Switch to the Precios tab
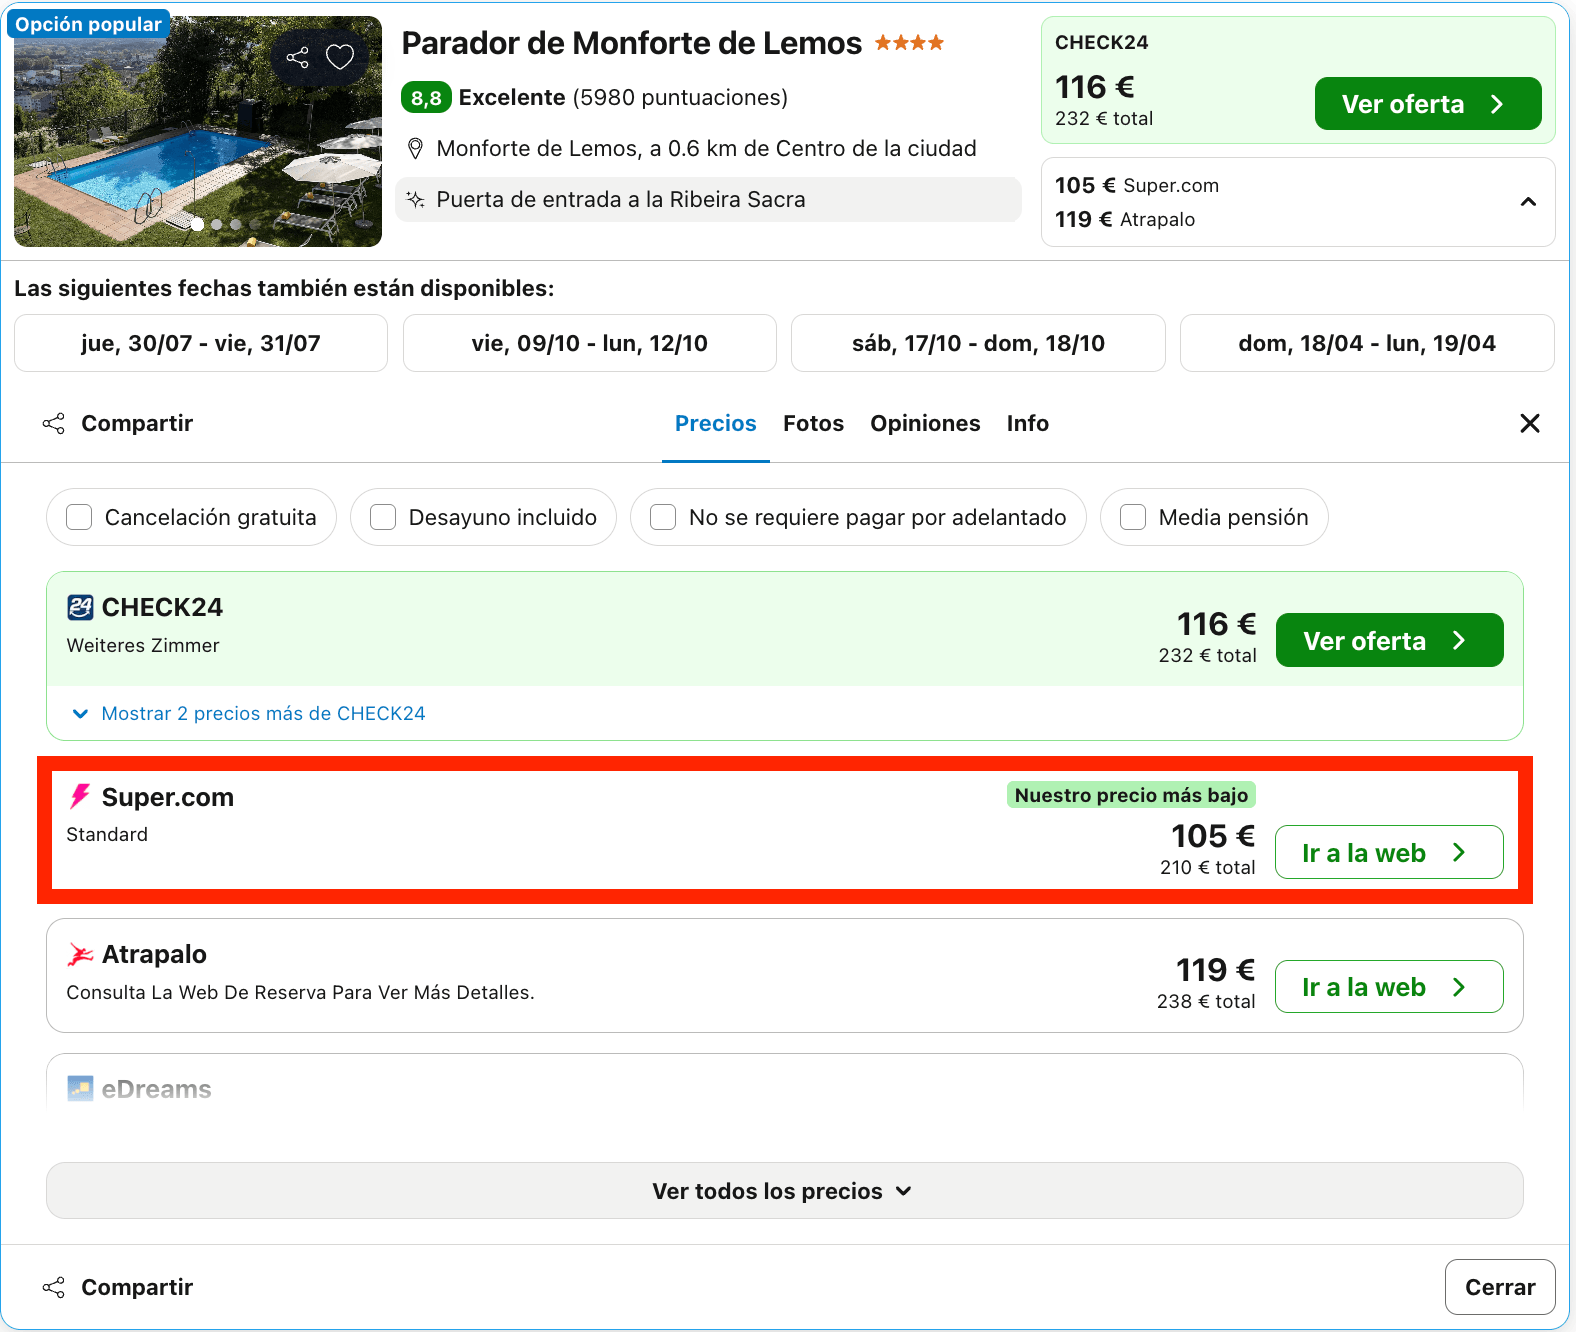The image size is (1576, 1332). [x=716, y=424]
